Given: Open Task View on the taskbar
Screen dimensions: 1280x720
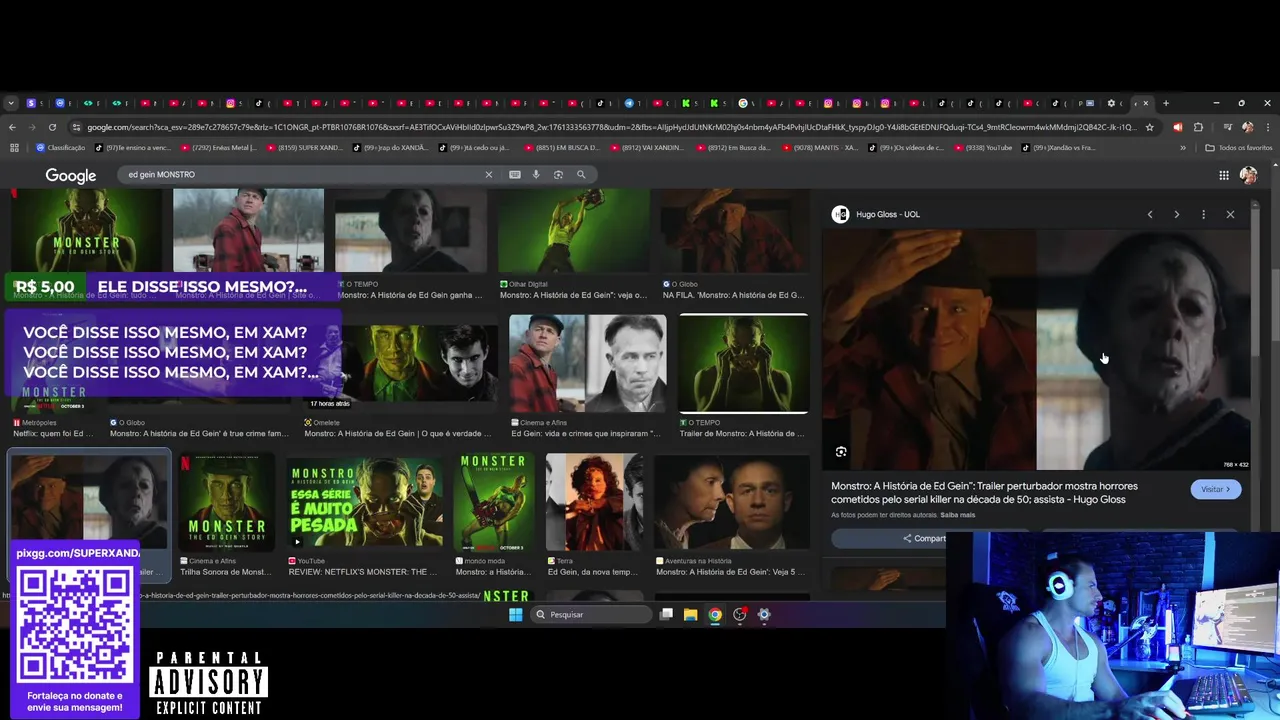Looking at the screenshot, I should tap(666, 614).
